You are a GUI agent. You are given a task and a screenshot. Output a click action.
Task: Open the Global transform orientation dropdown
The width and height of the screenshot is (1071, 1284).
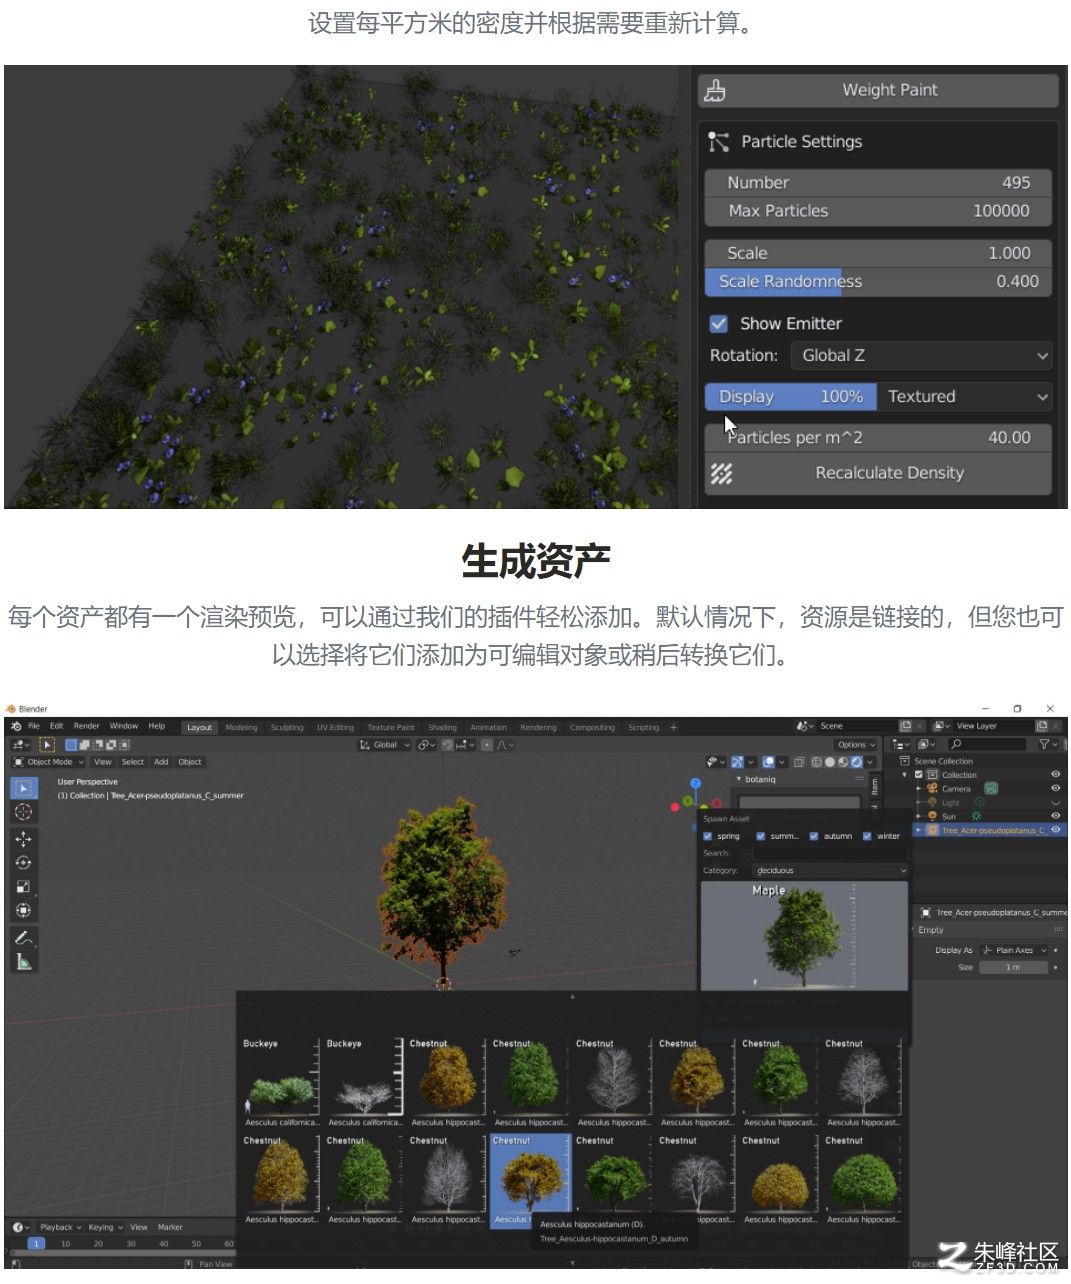[385, 745]
